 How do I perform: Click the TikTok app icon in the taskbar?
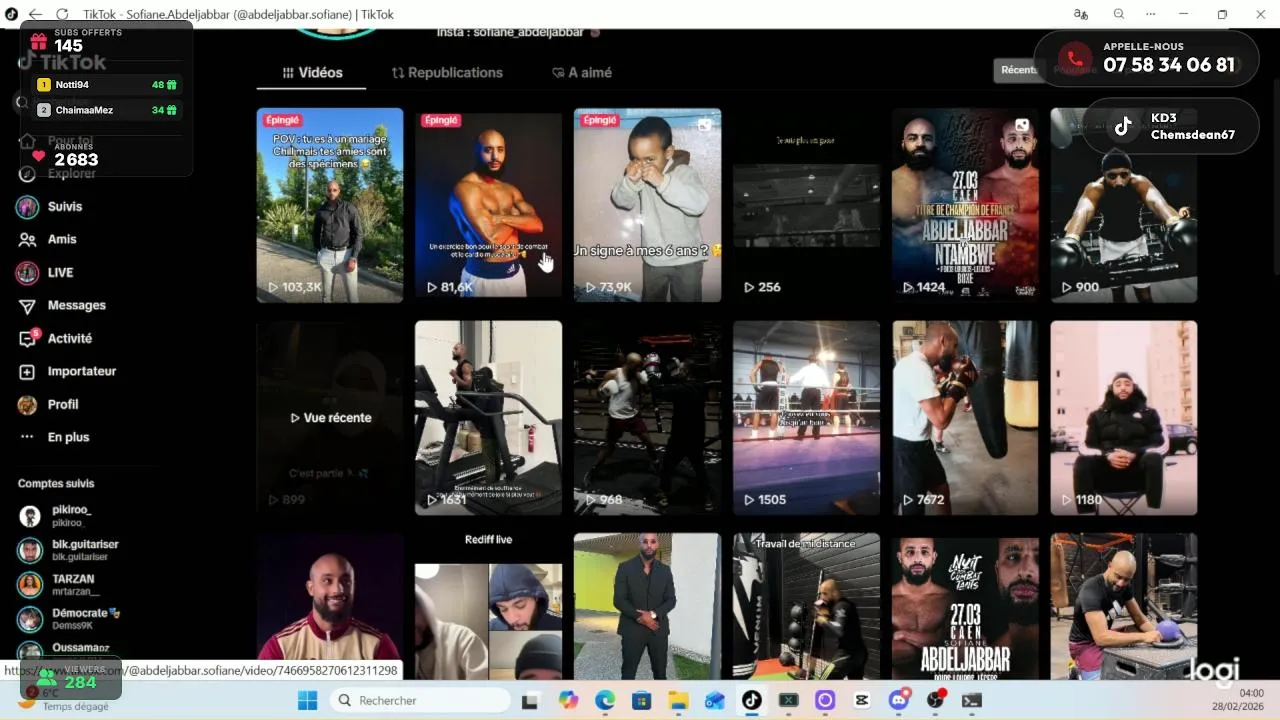751,700
